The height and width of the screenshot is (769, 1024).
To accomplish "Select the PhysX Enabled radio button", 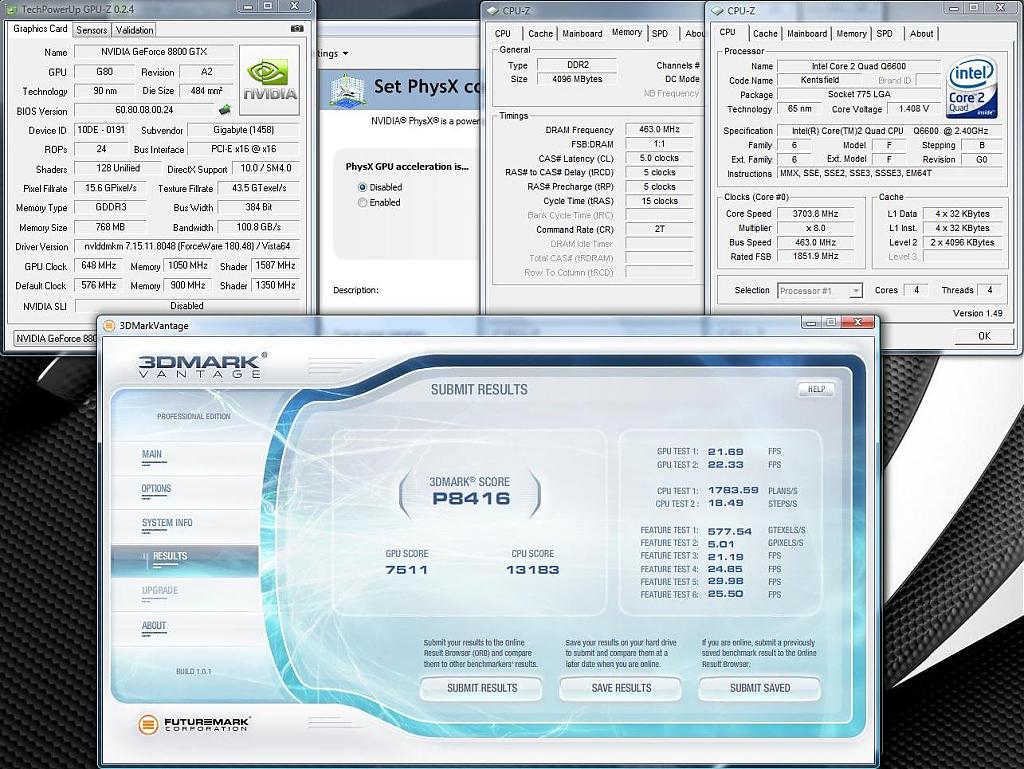I will pos(362,203).
